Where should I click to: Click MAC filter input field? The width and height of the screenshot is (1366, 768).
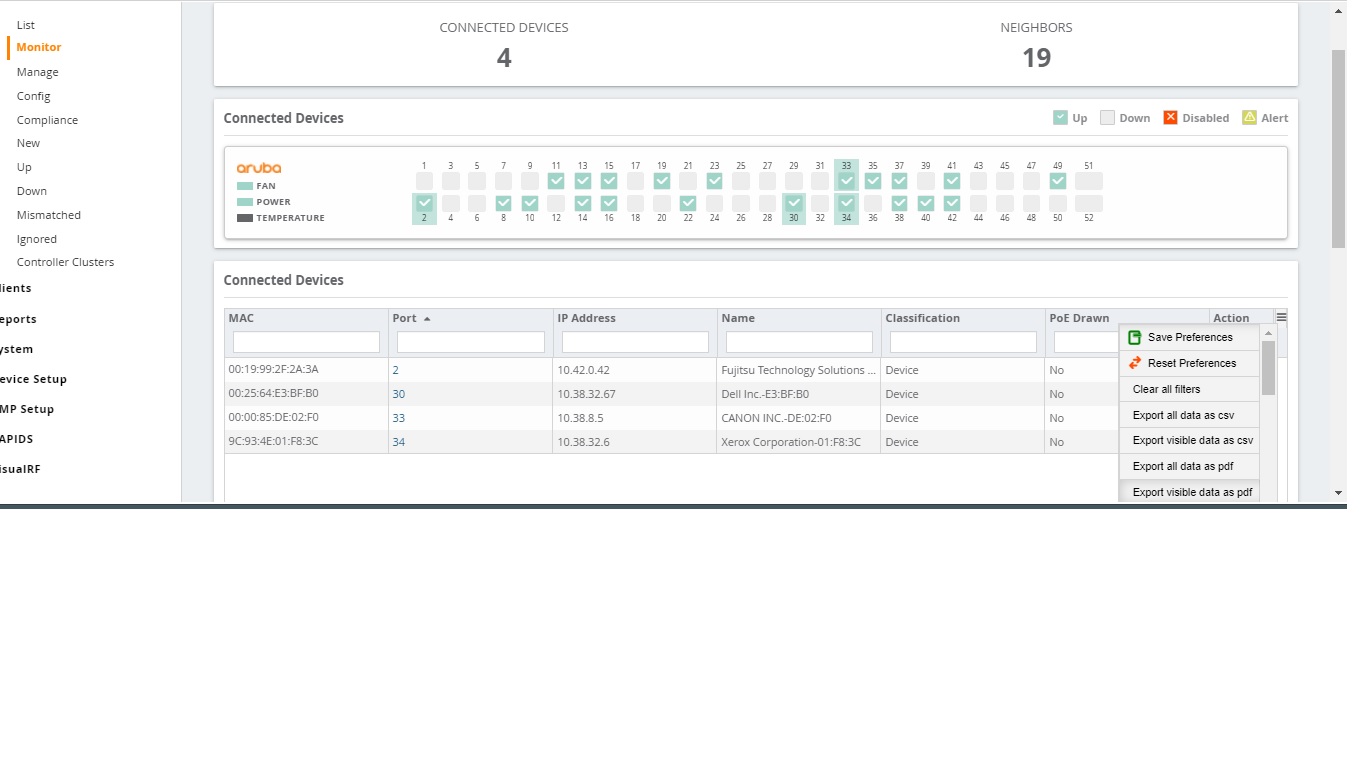pyautogui.click(x=306, y=342)
